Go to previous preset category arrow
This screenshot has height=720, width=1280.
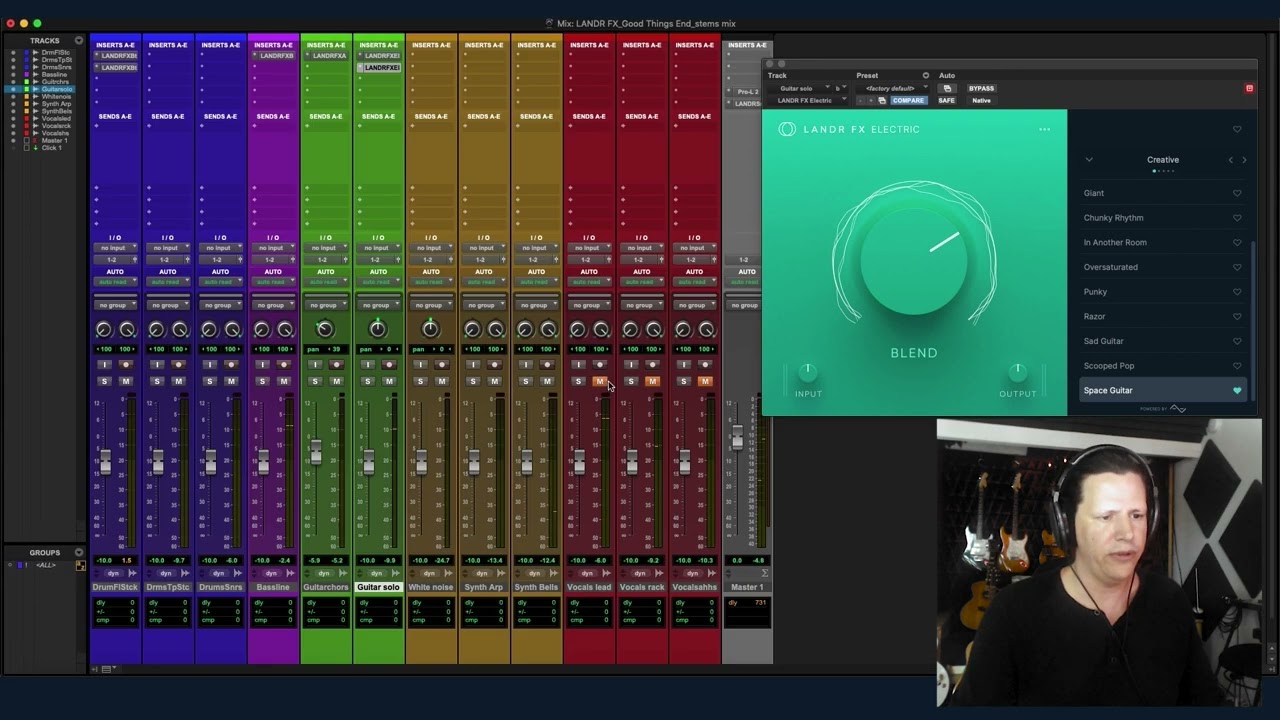pos(1231,160)
